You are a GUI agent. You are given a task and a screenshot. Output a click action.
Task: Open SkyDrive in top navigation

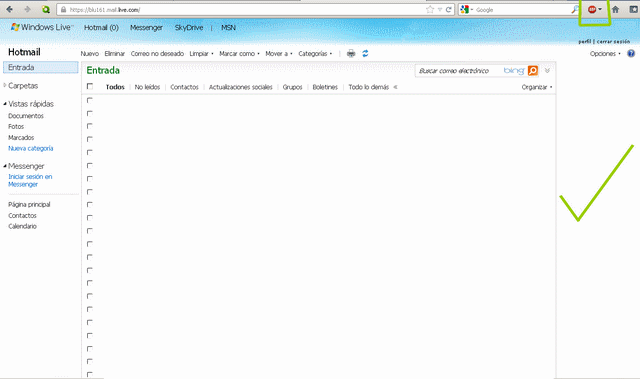point(189,27)
